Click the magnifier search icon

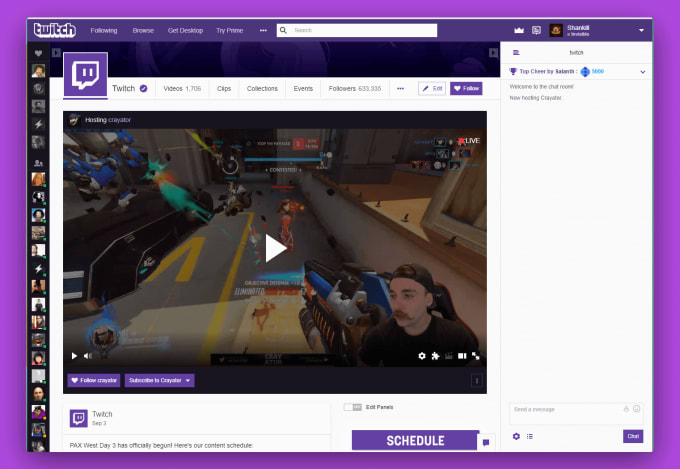(283, 30)
